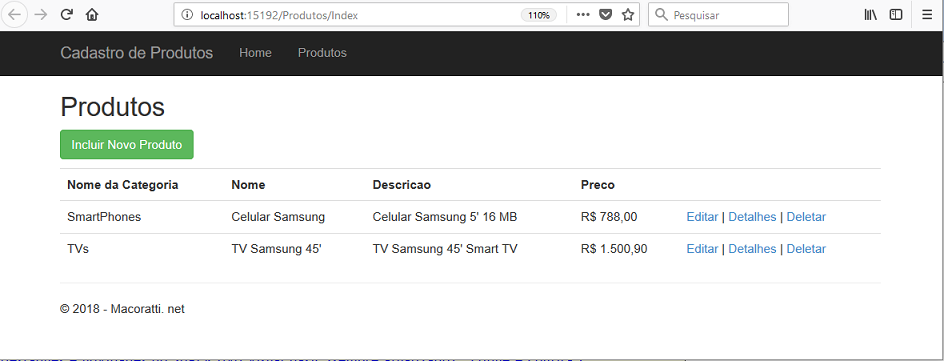The image size is (944, 361).
Task: Click the browser forward arrow button
Action: click(41, 15)
